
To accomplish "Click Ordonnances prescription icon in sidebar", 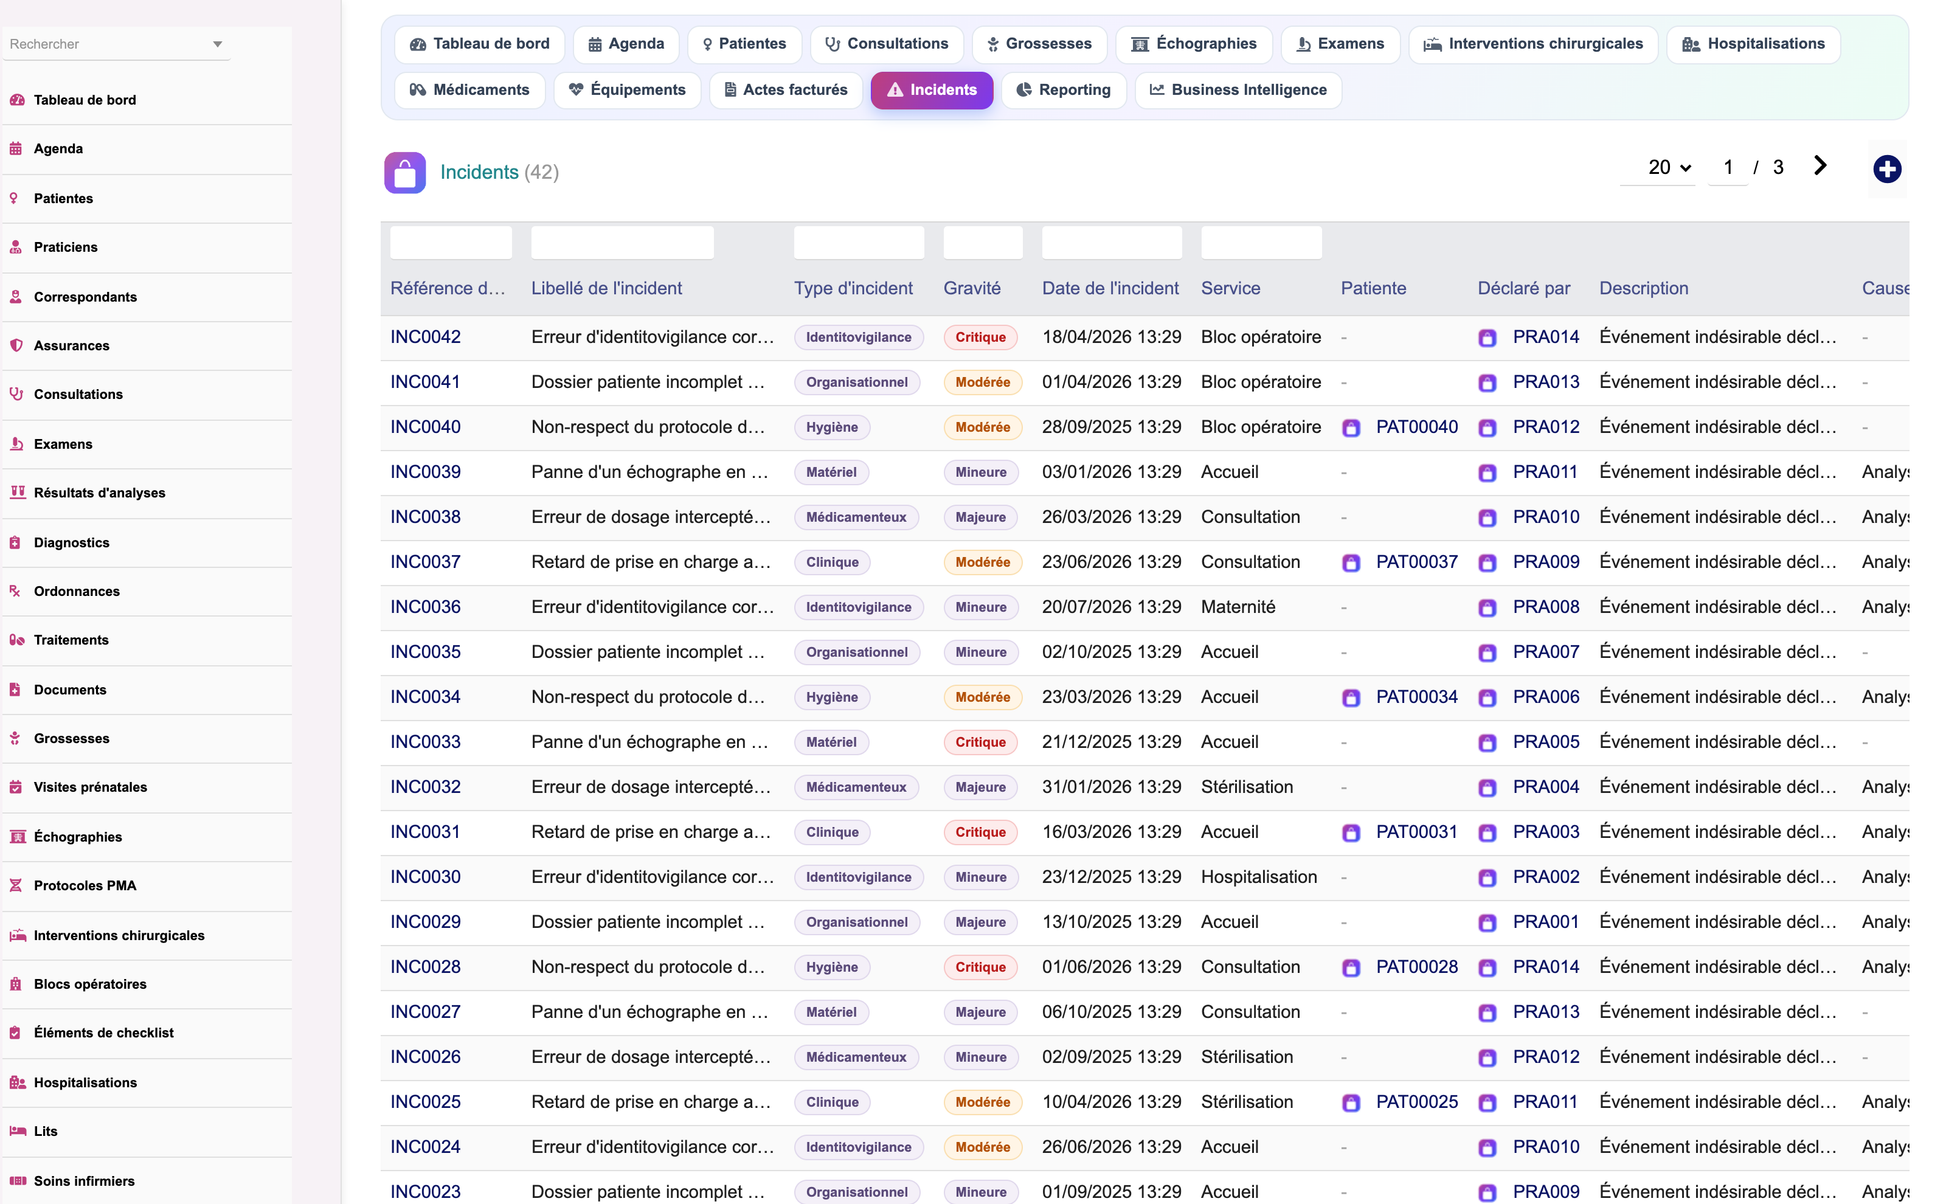I will (x=15, y=591).
